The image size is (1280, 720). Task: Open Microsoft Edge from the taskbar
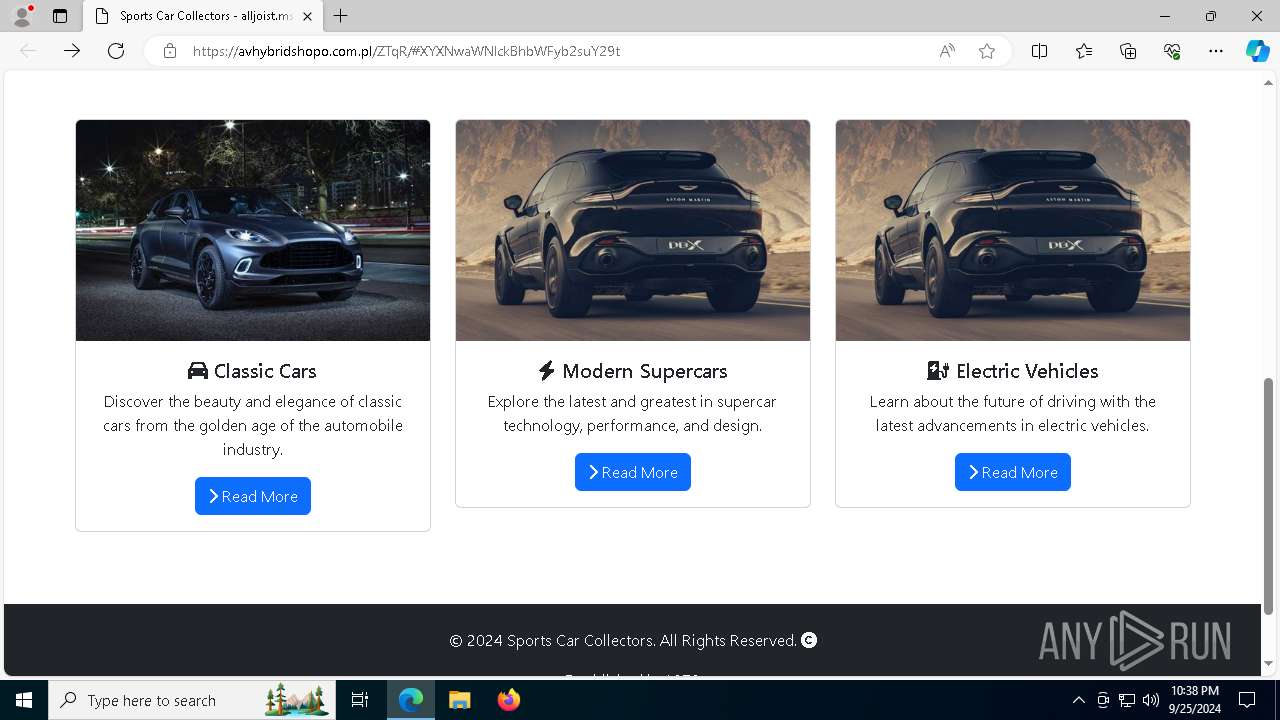pyautogui.click(x=411, y=700)
